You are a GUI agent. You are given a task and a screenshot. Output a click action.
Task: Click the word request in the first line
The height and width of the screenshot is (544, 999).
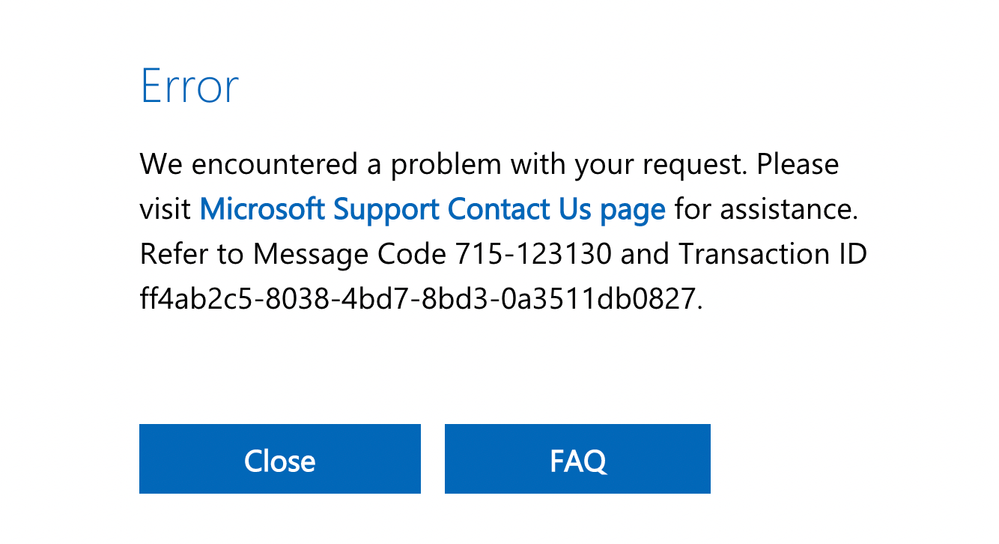[x=694, y=166]
